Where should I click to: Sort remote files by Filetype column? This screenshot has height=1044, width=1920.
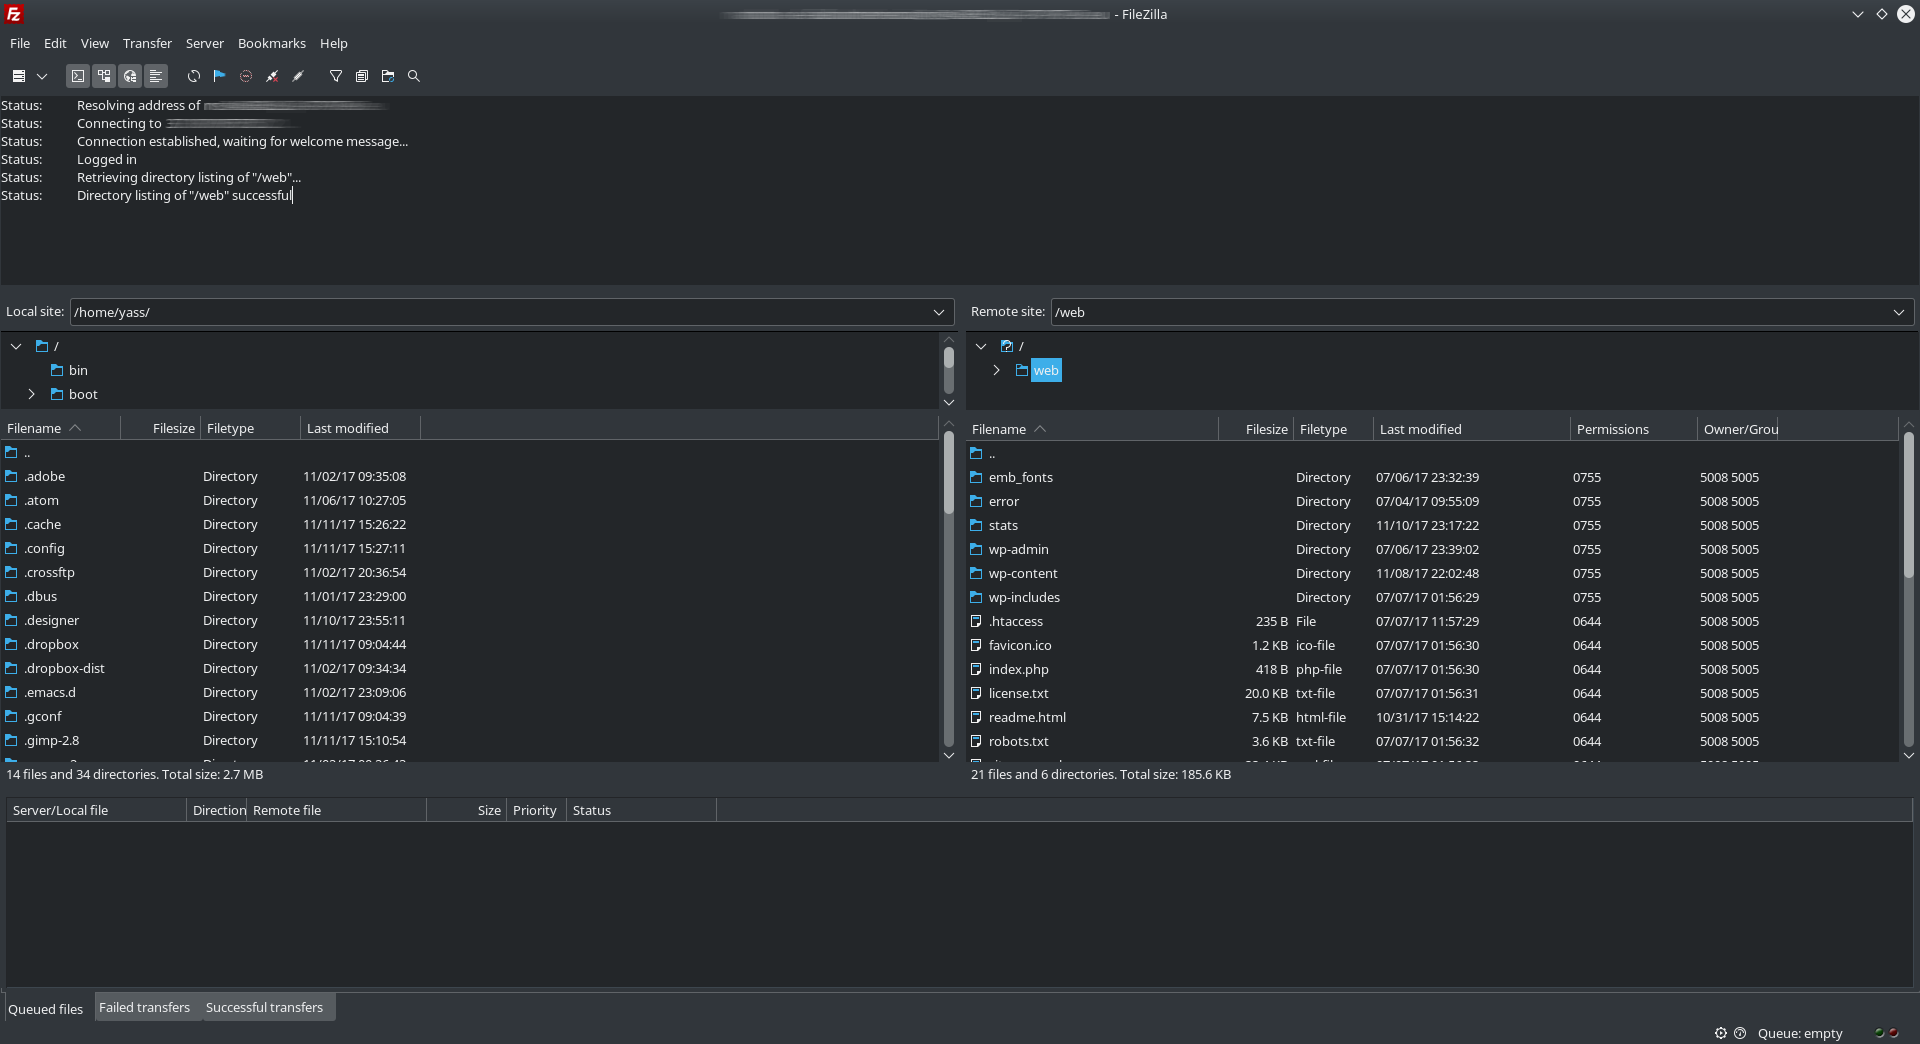1333,429
